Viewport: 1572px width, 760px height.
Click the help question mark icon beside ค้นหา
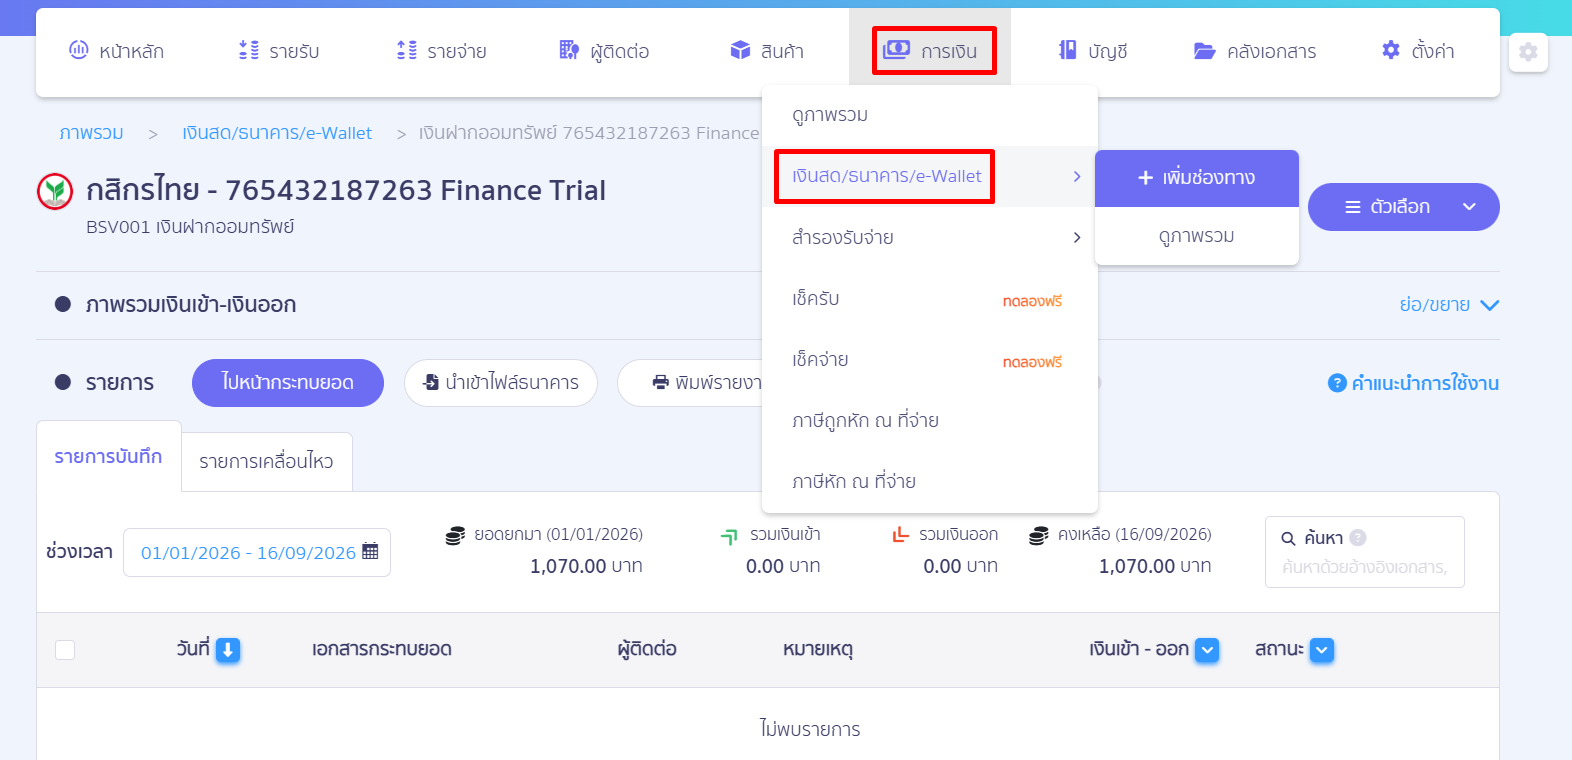point(1358,538)
